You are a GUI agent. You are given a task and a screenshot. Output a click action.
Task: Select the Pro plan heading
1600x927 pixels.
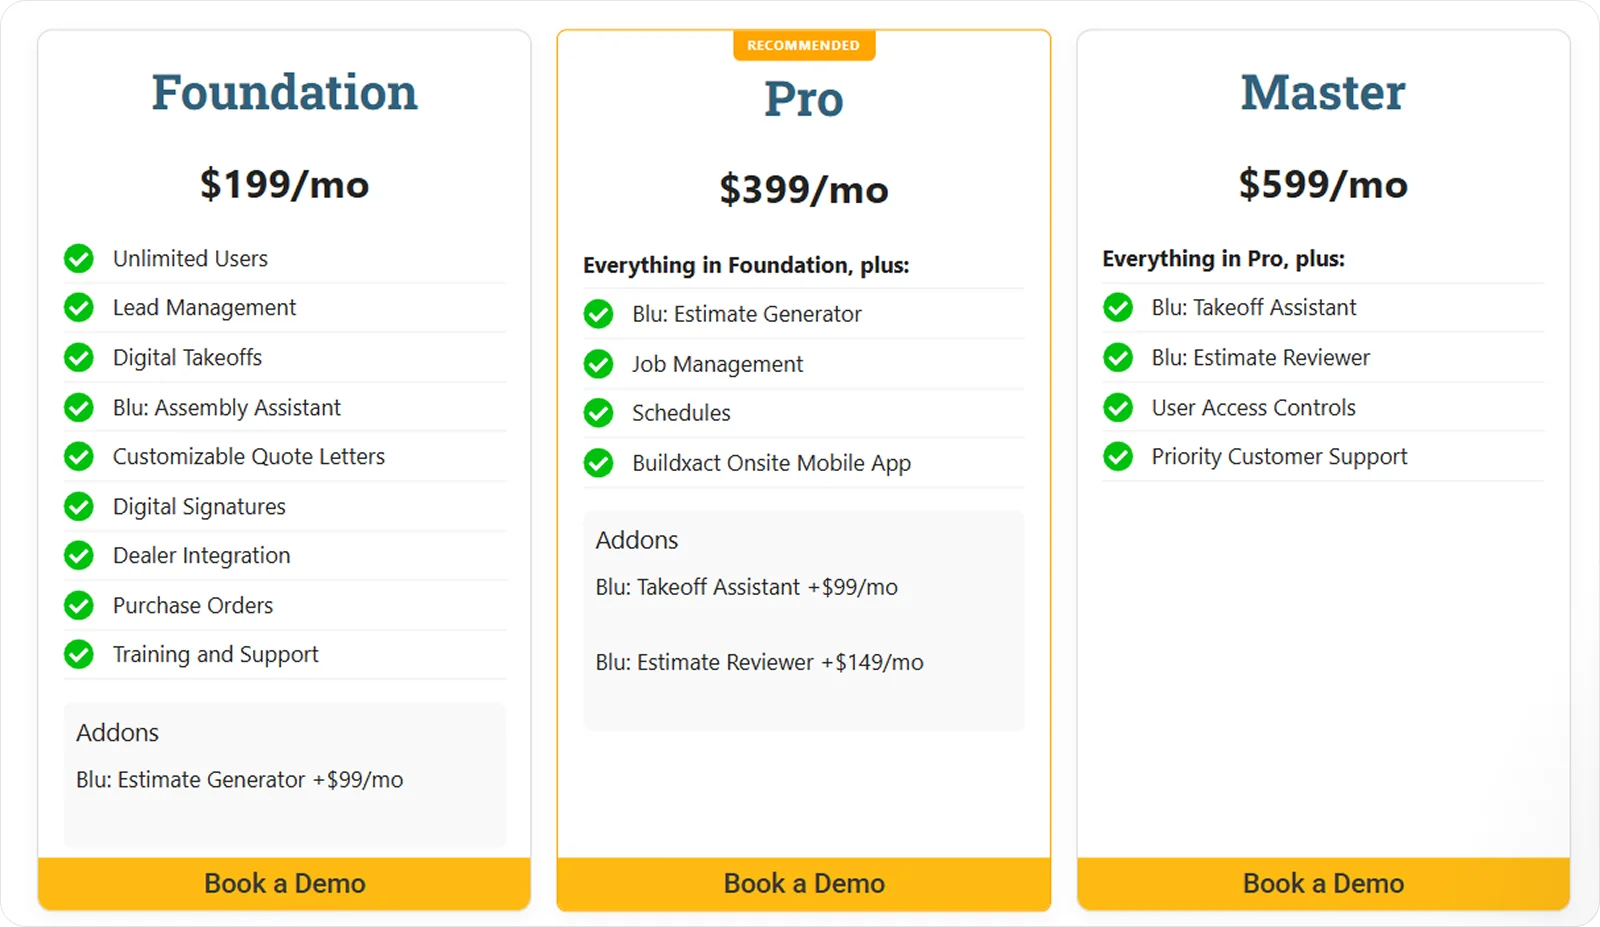(803, 98)
